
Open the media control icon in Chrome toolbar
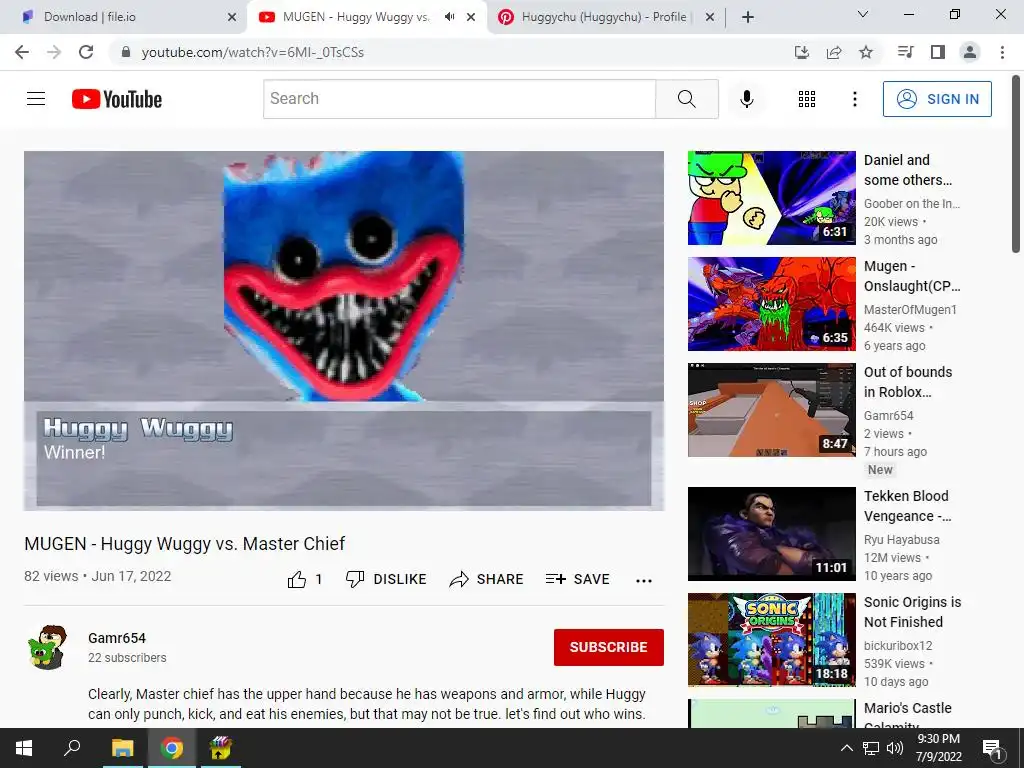pos(905,52)
